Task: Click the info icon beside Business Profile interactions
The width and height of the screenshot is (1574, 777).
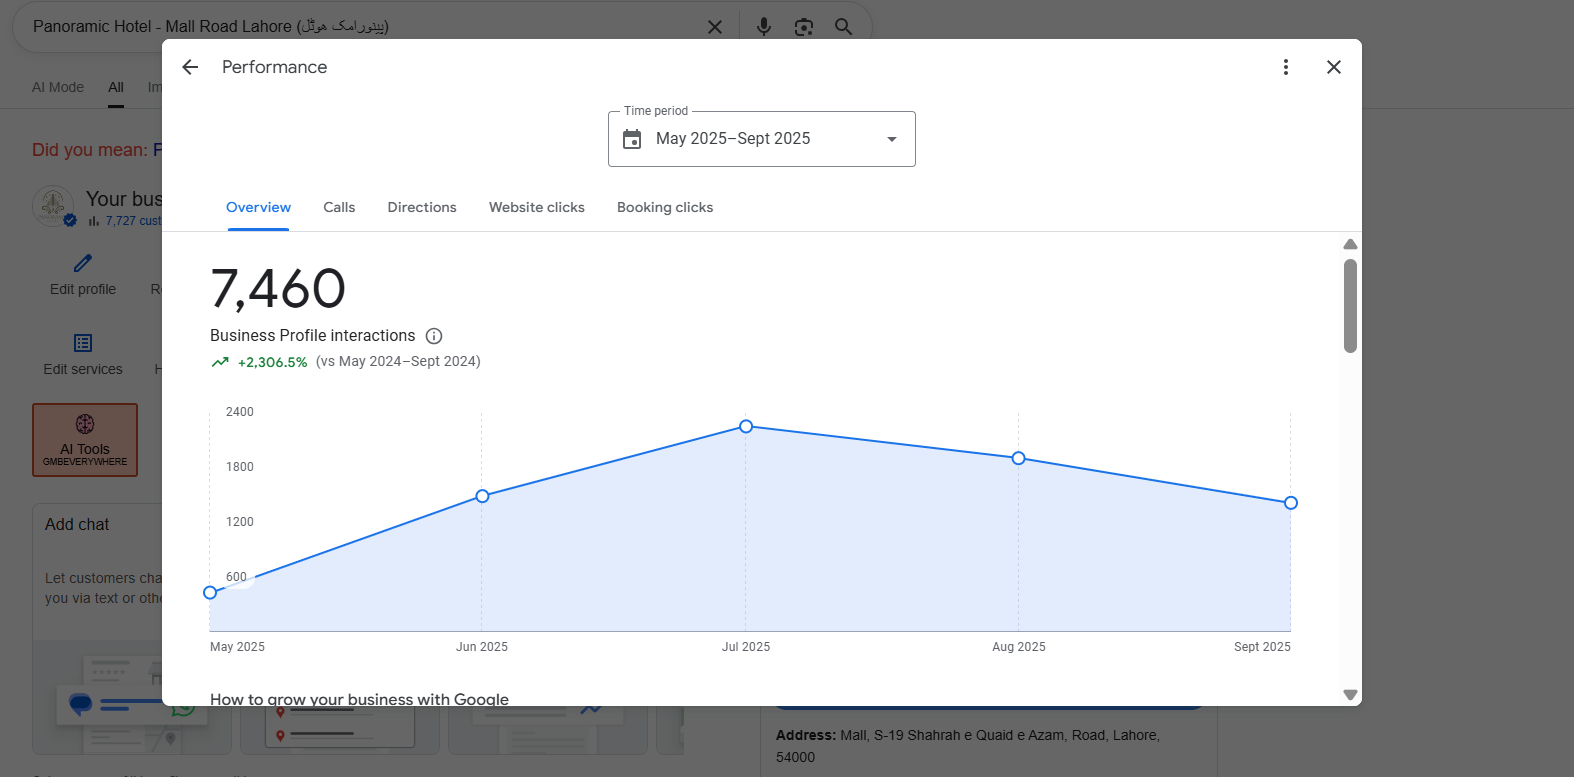Action: 434,336
